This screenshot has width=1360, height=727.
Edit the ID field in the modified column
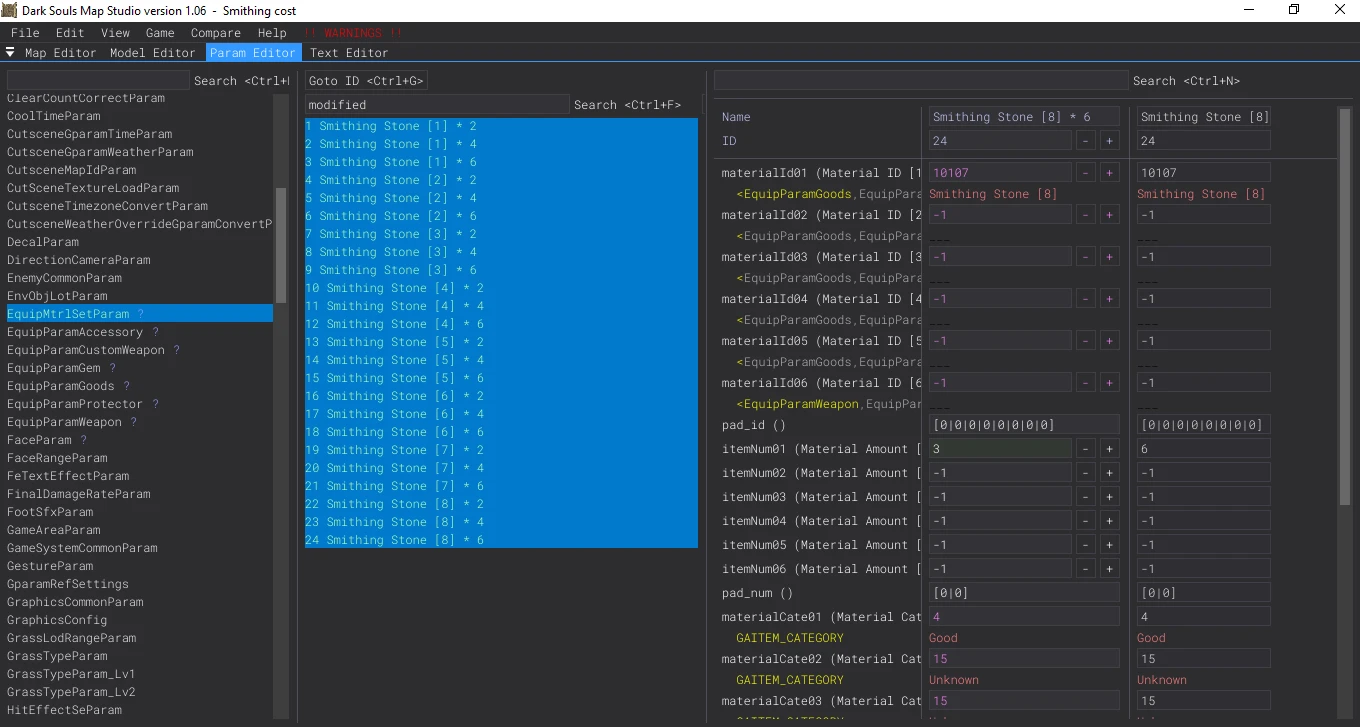click(x=1000, y=141)
